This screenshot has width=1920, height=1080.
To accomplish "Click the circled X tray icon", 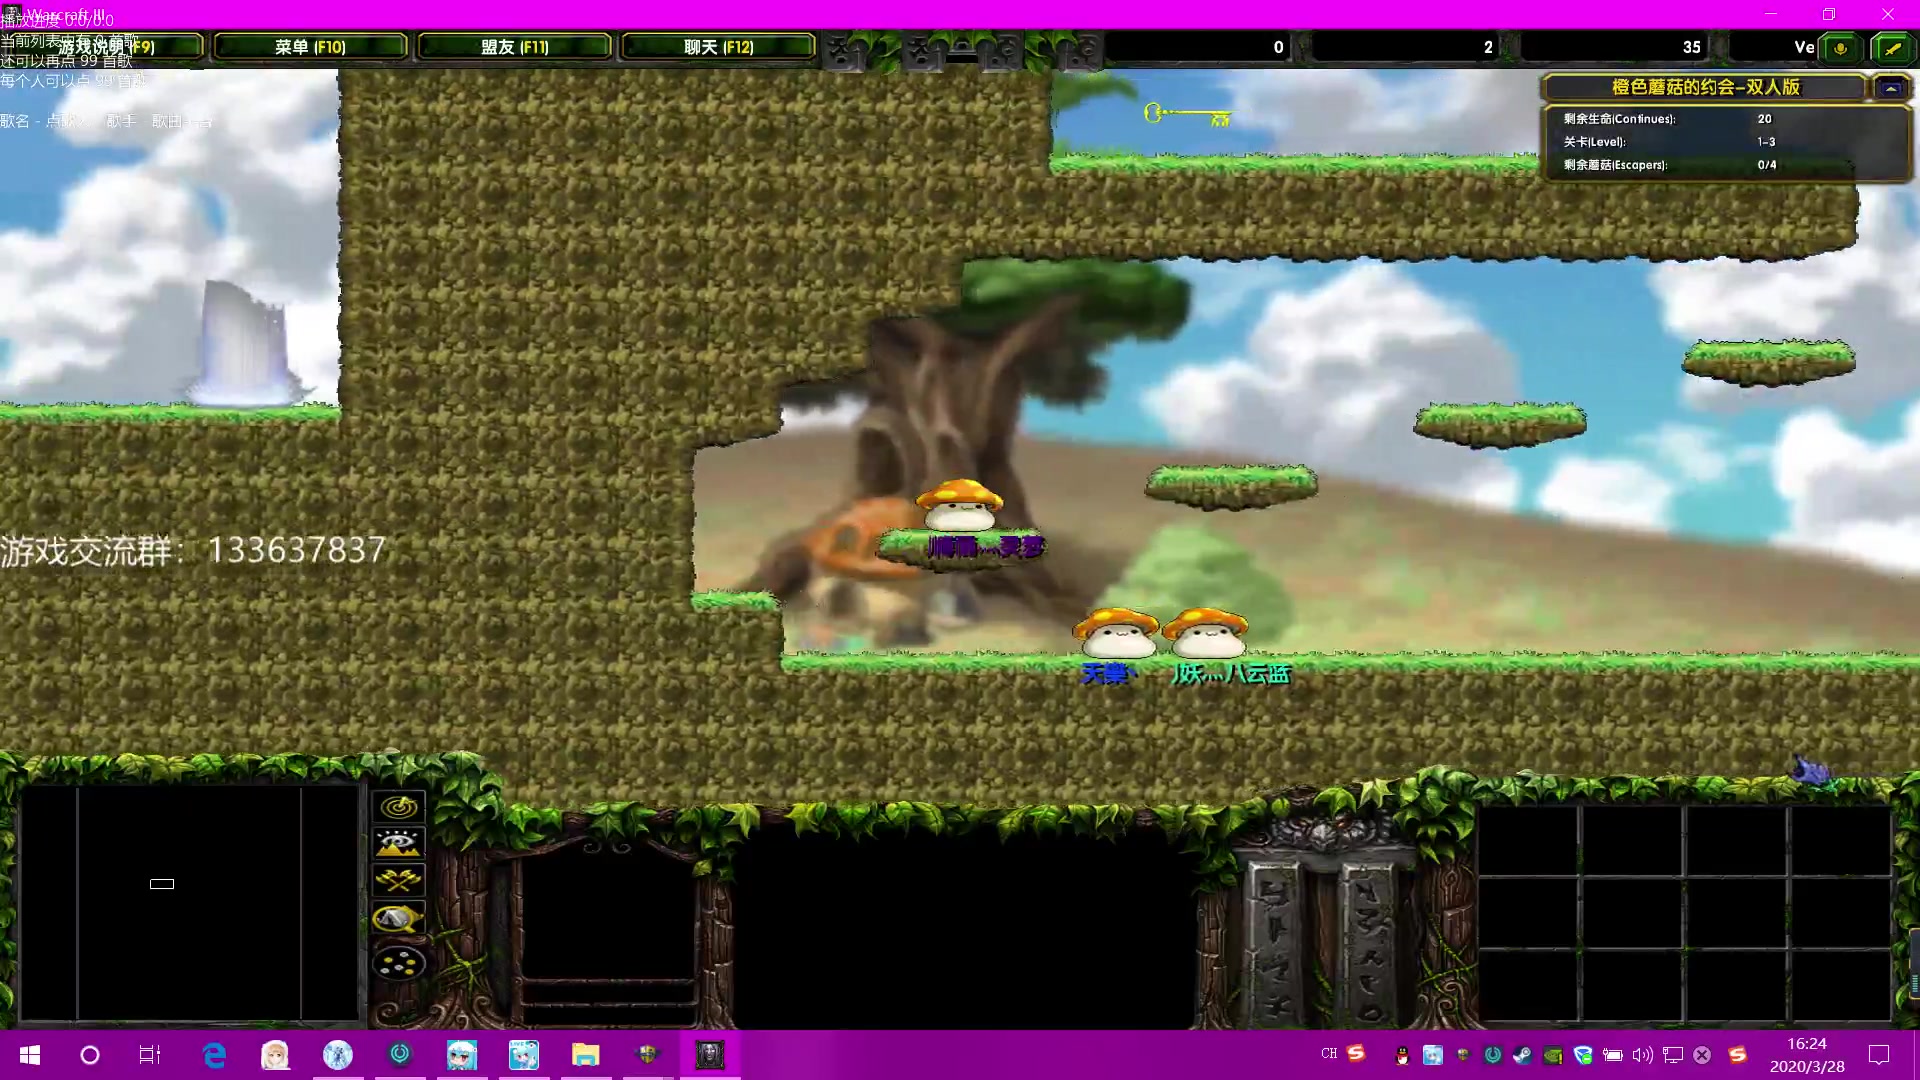I will pos(1702,1055).
